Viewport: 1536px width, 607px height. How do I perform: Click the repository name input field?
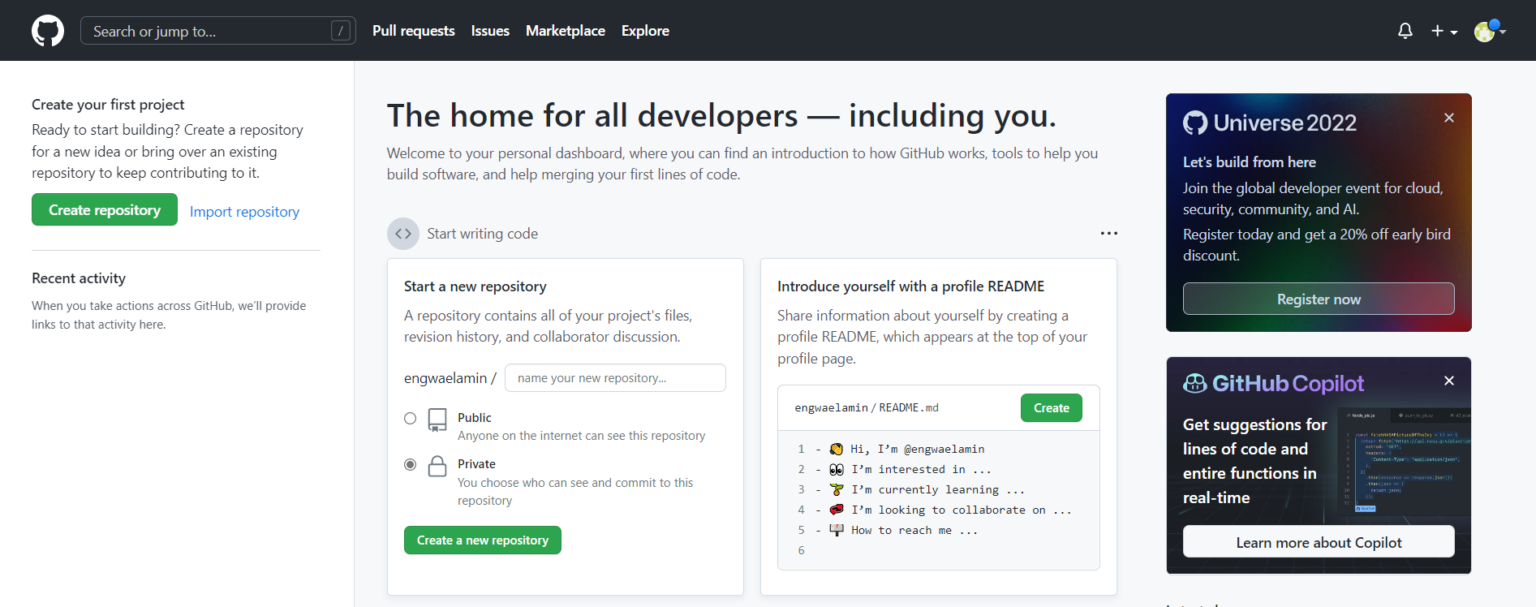tap(614, 377)
